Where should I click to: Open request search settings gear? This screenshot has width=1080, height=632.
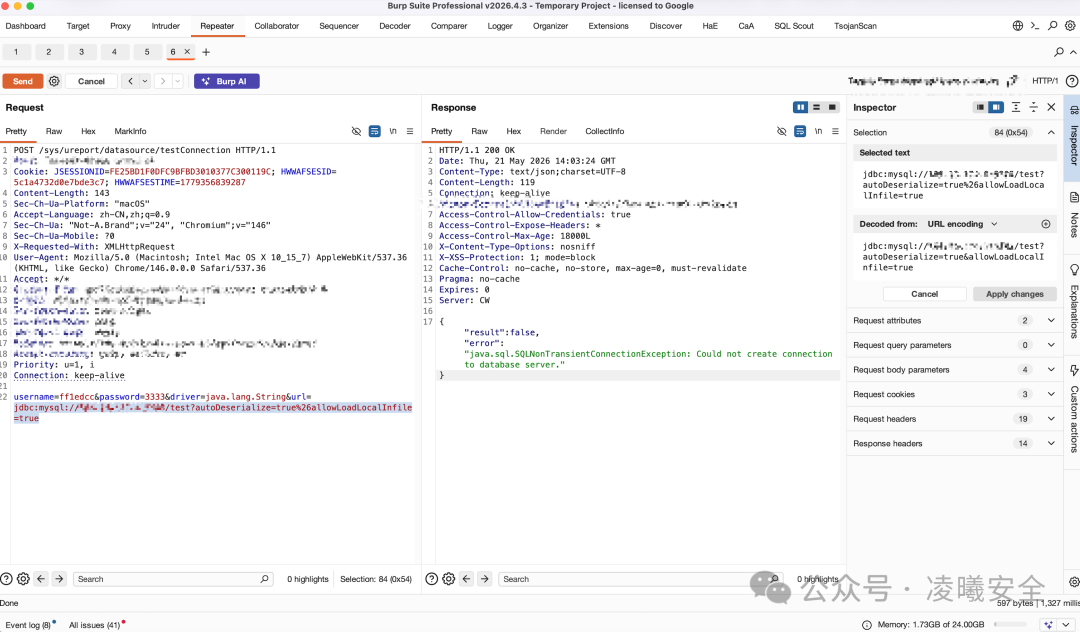click(23, 579)
